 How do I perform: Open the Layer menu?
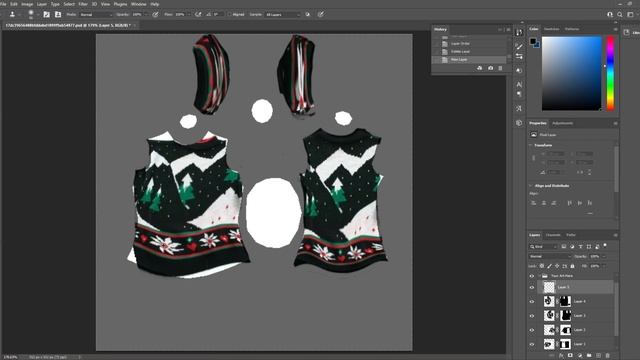[42, 4]
